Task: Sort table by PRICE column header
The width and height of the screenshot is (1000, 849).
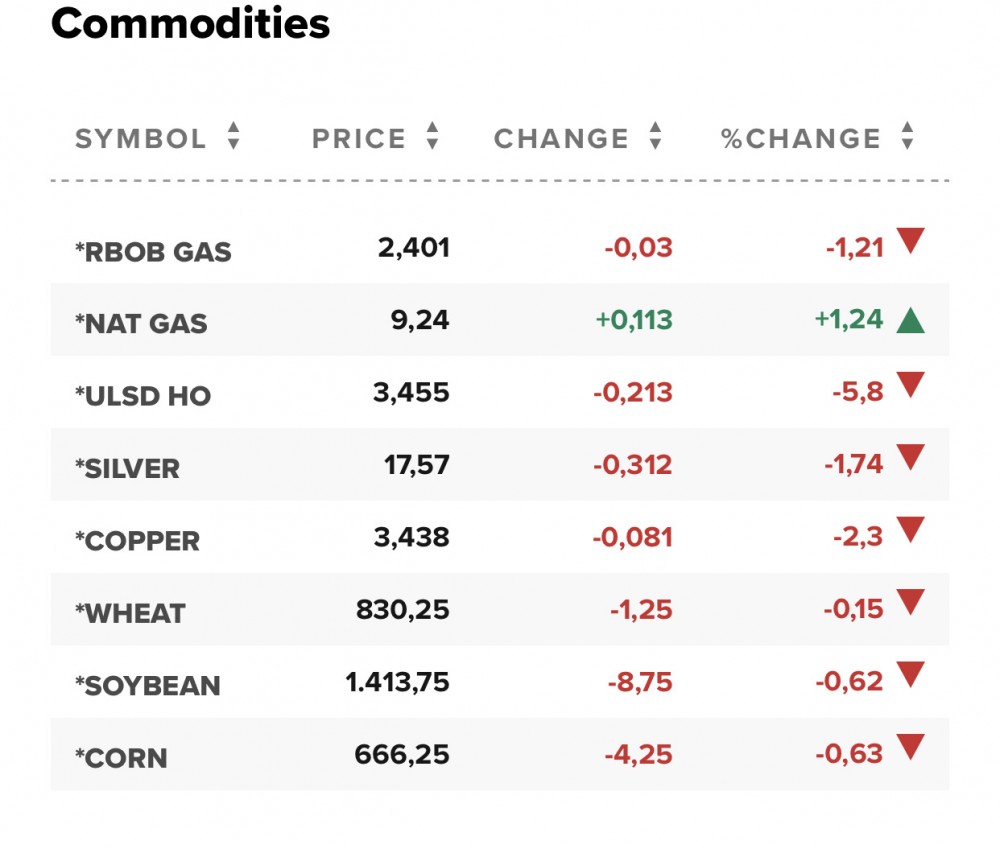Action: 359,138
